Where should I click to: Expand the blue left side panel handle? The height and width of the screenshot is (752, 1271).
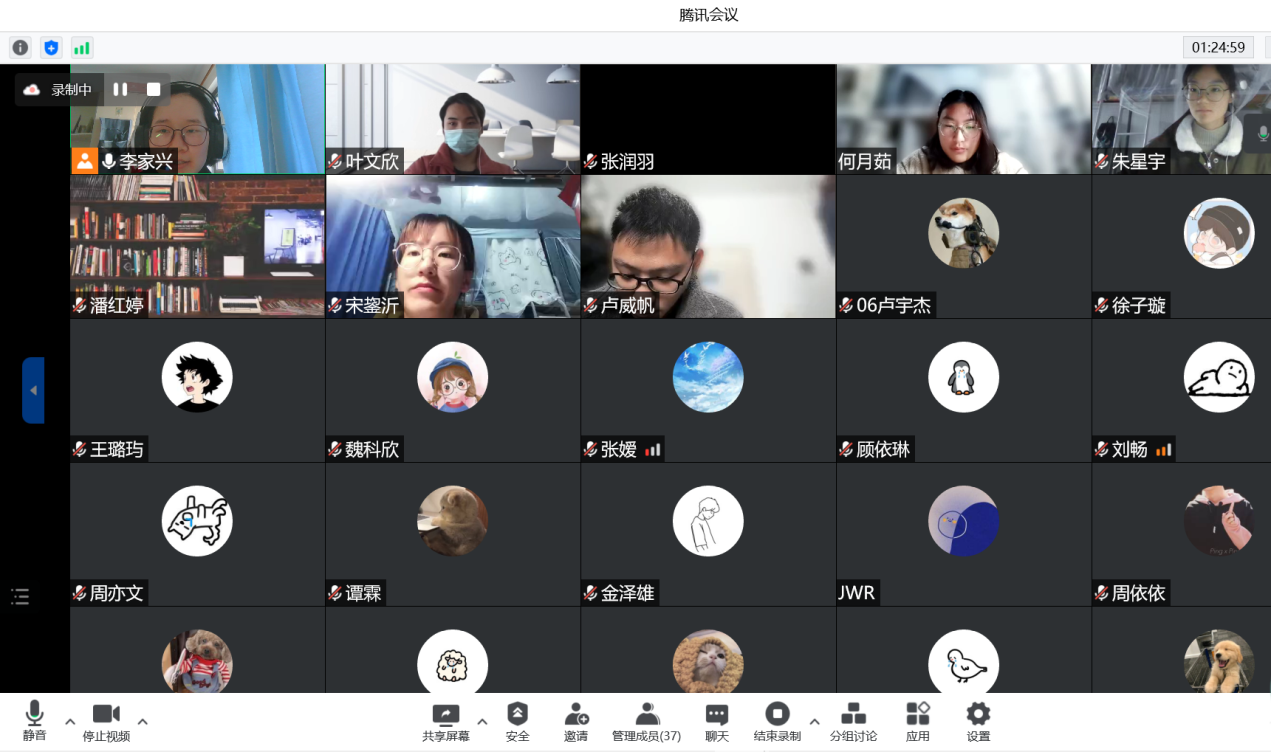tap(33, 390)
